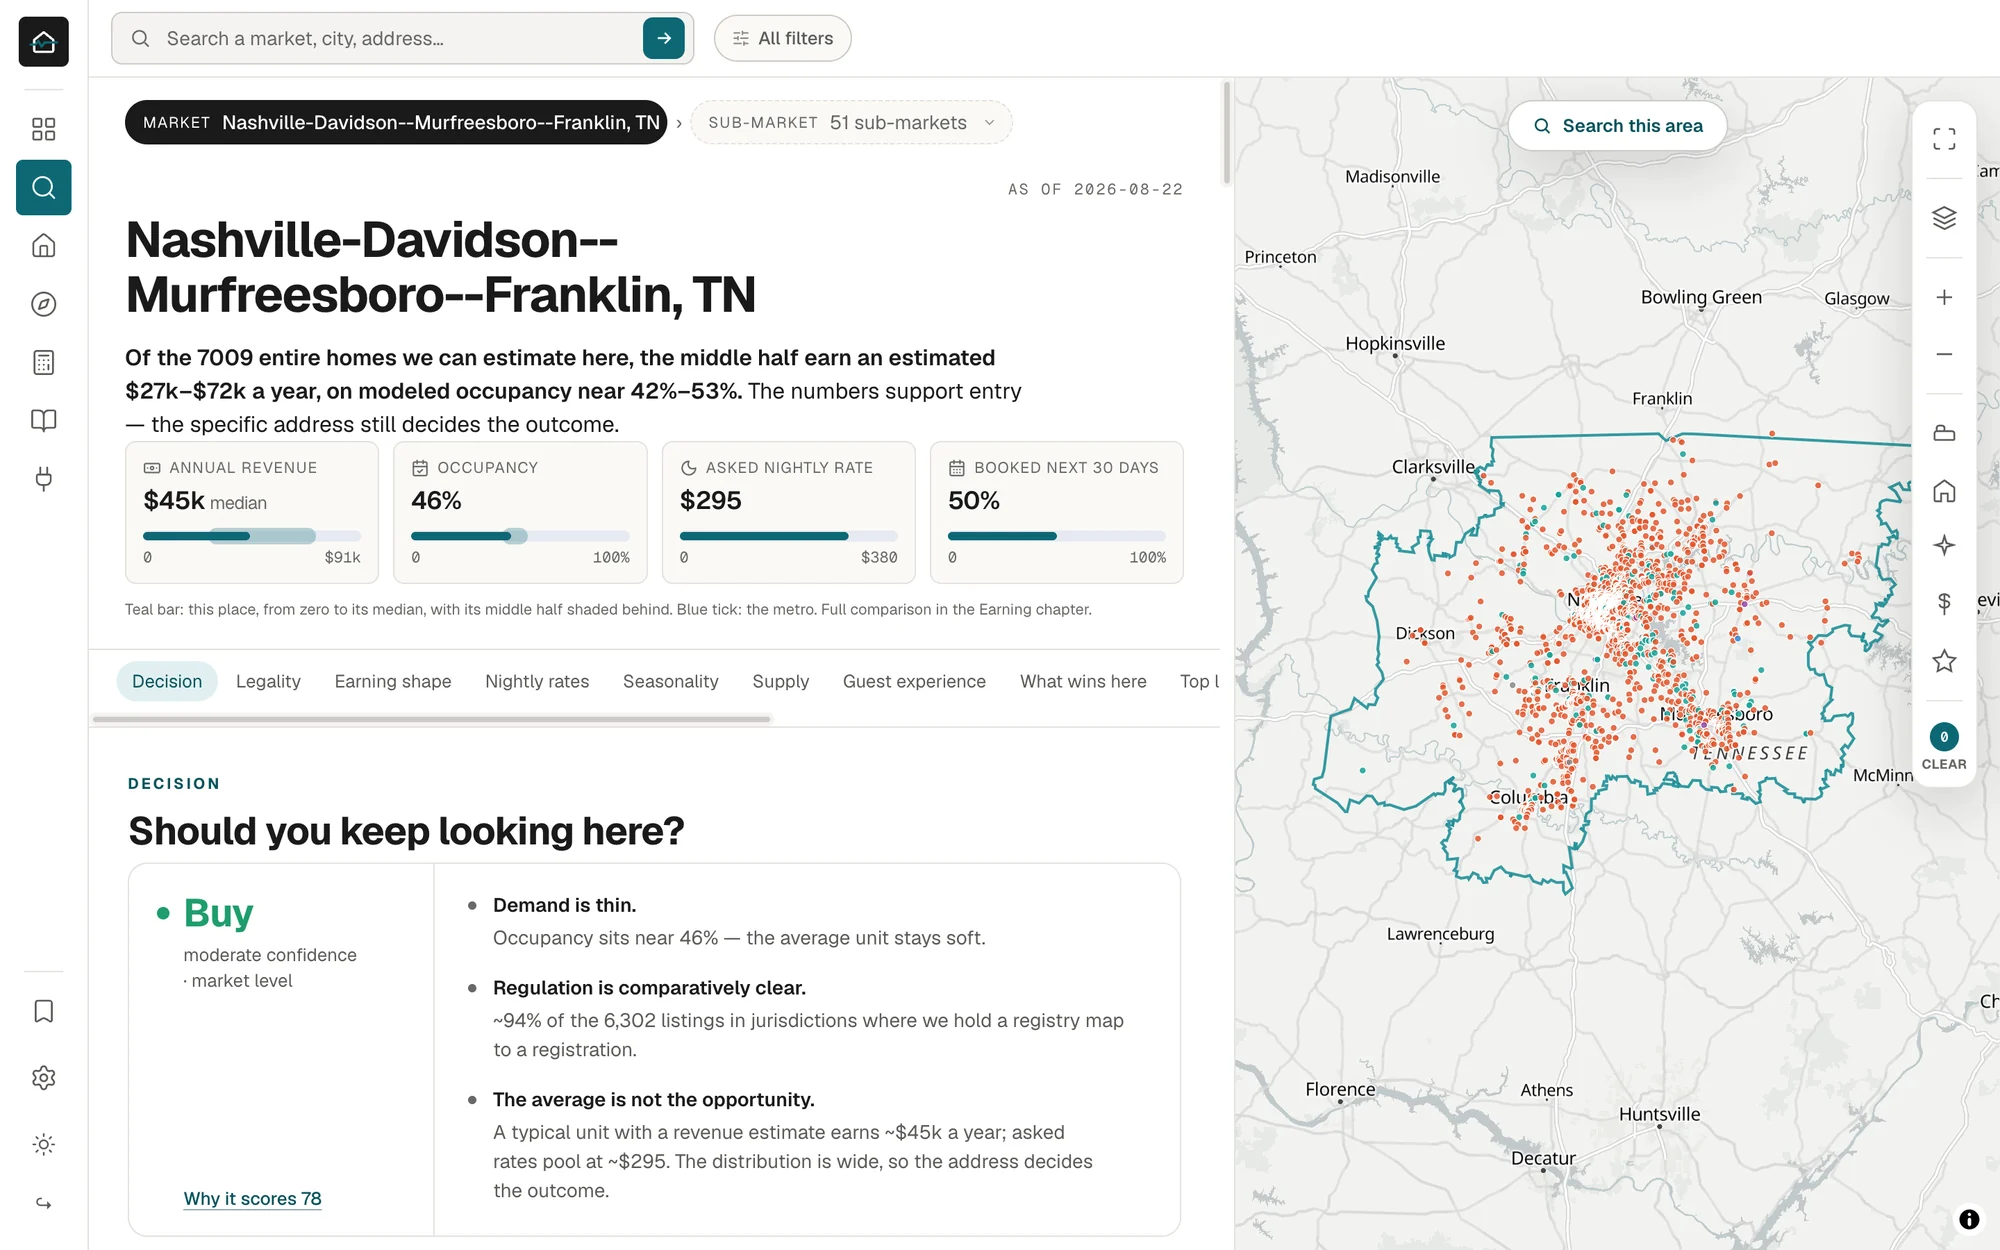The image size is (2000, 1250).
Task: Click the house filter icon on map toolbar
Action: coord(1944,491)
